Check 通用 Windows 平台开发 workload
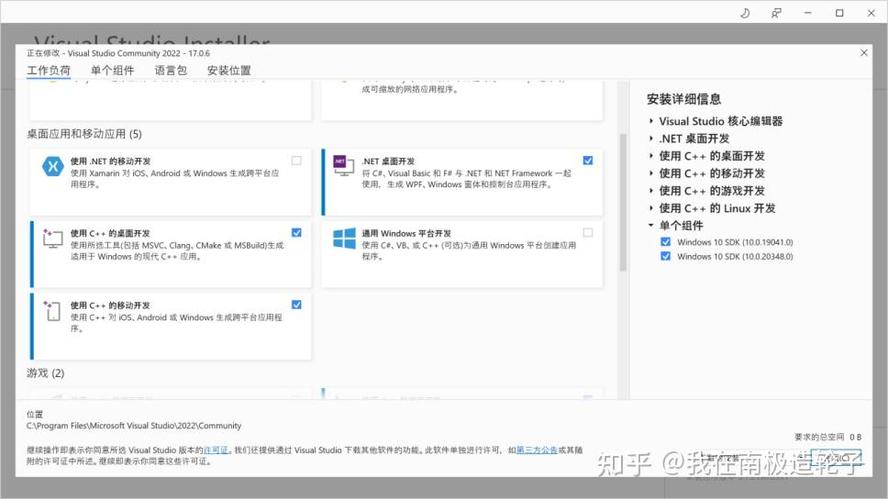The image size is (888, 500). click(x=588, y=233)
